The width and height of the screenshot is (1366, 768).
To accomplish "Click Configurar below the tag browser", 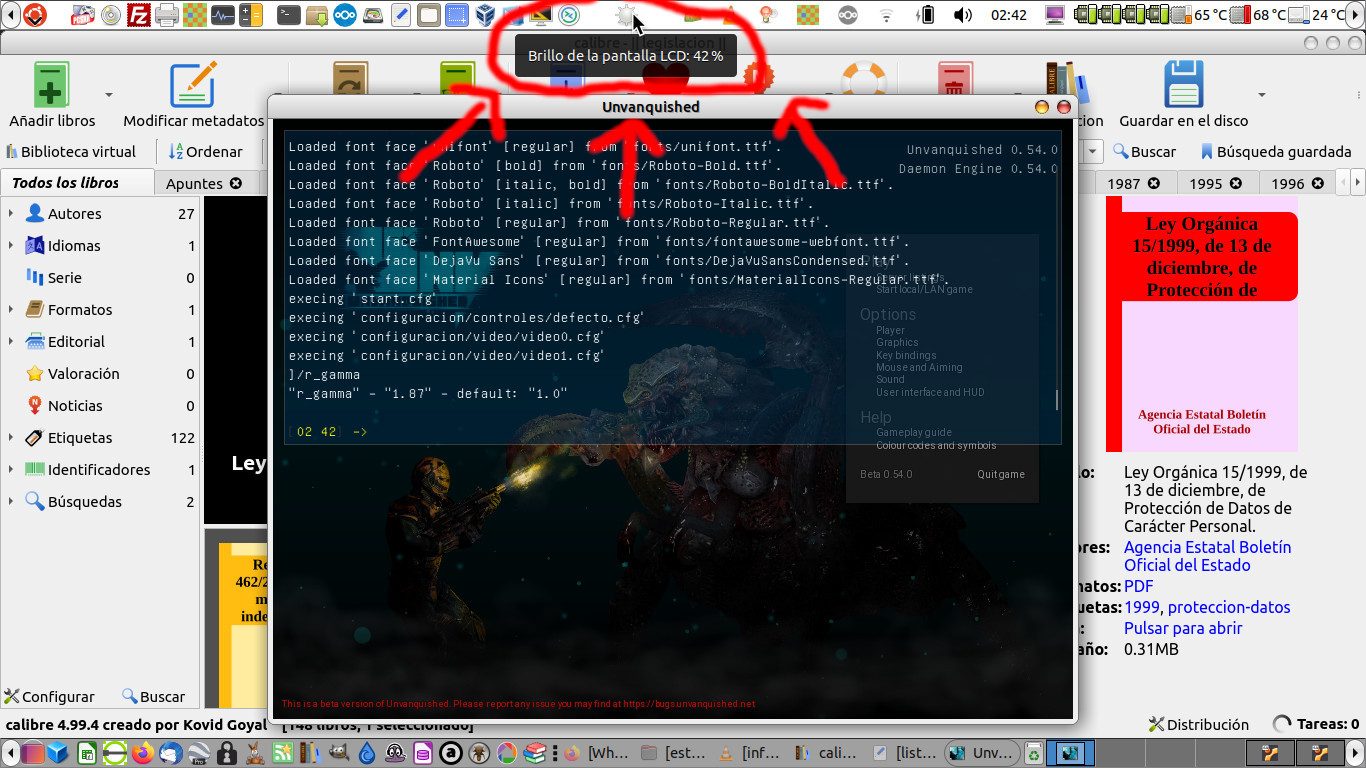I will 49,697.
